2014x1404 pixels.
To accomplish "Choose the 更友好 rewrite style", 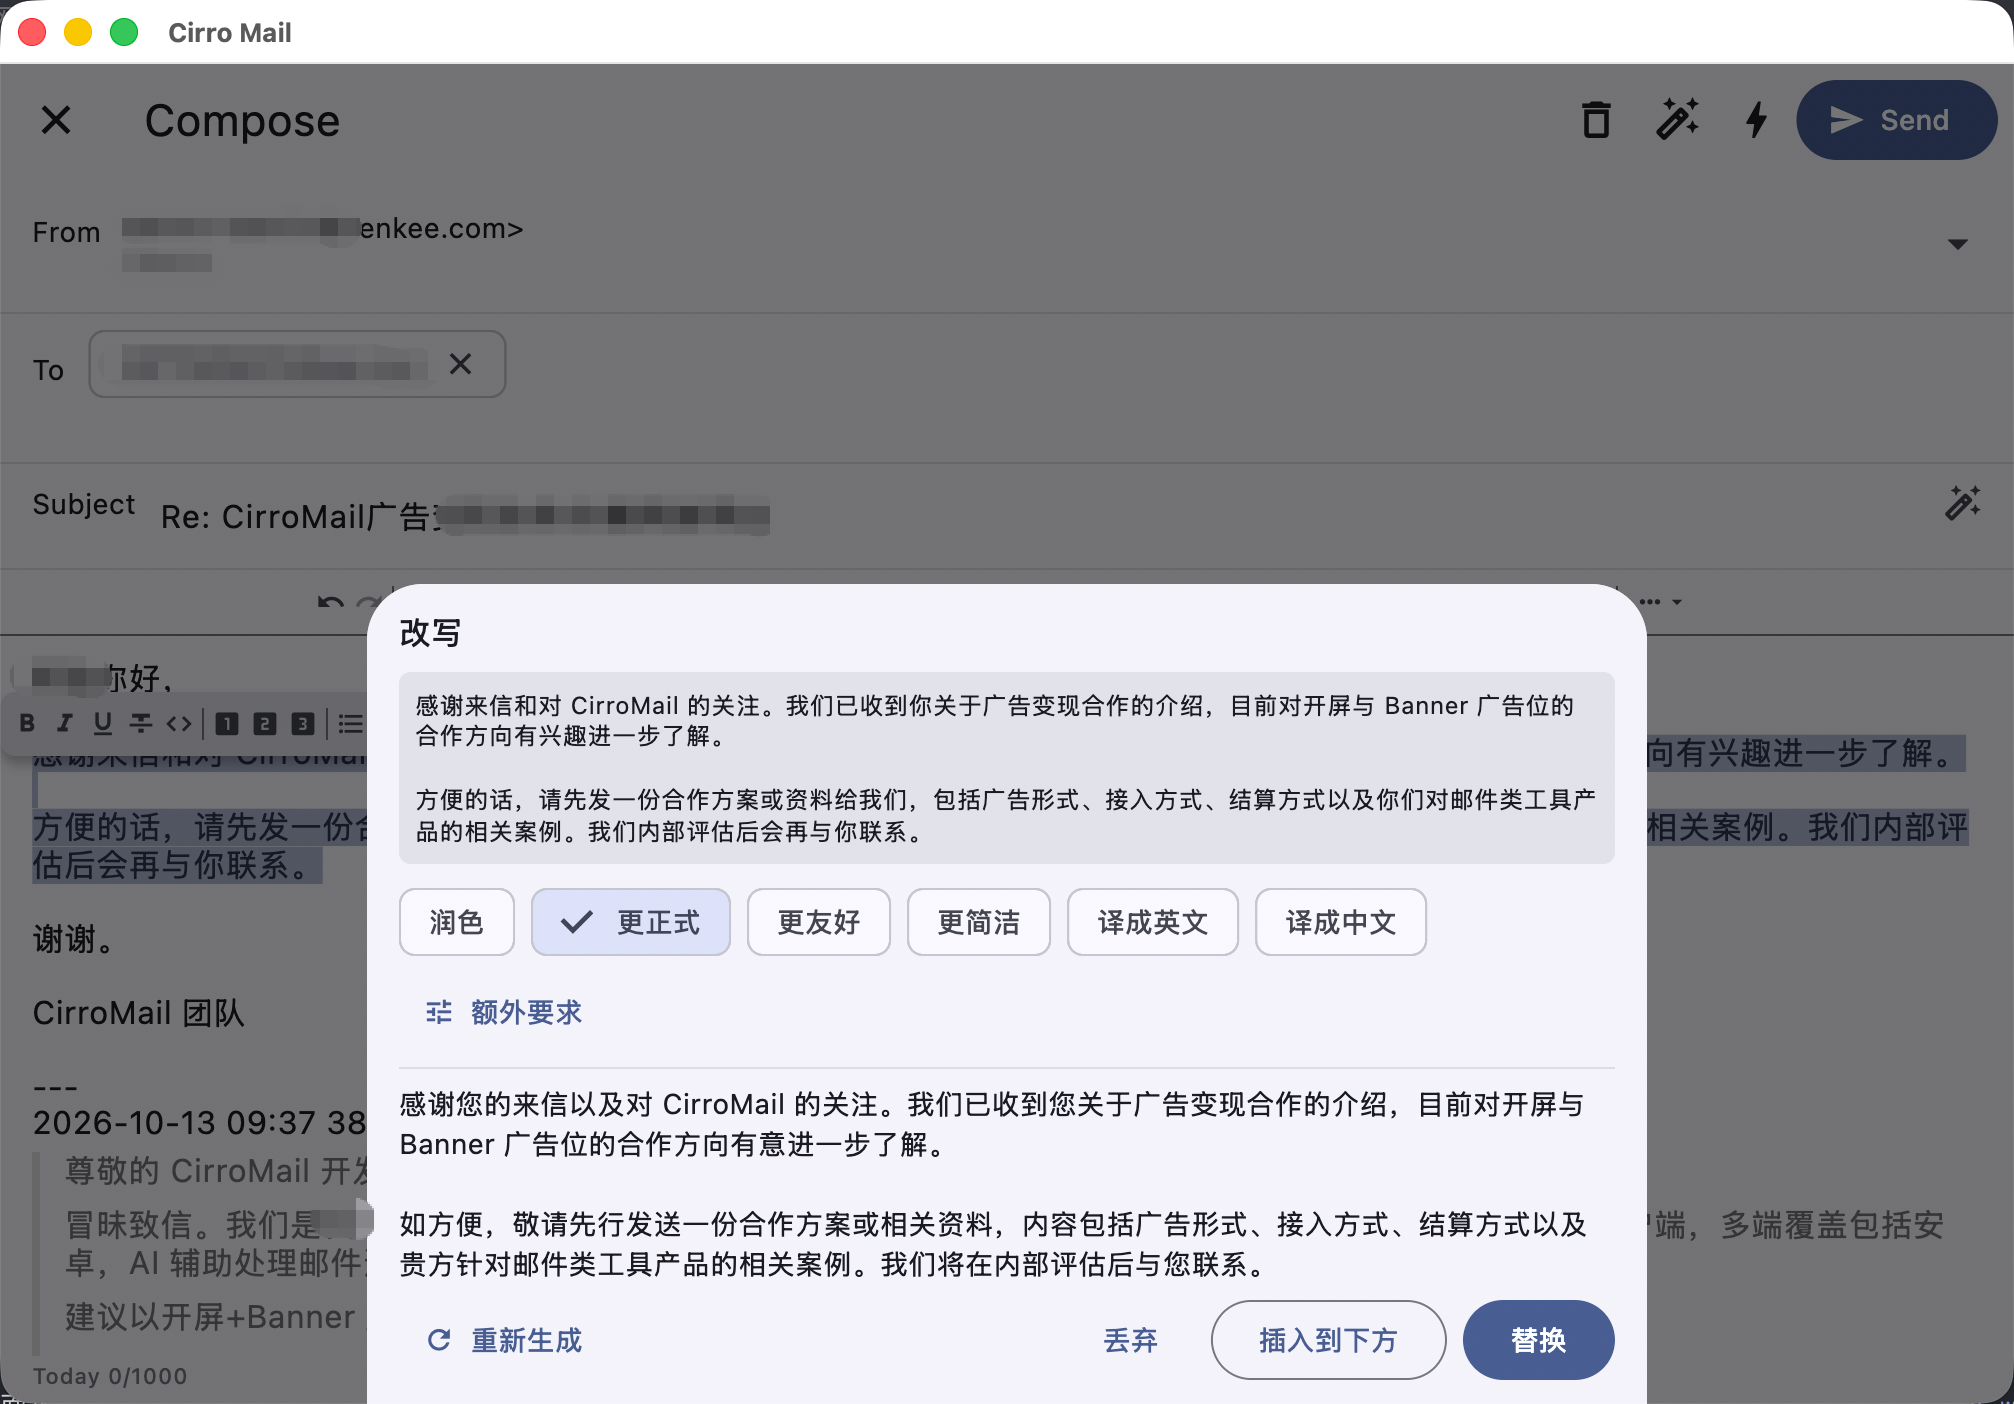I will 819,922.
